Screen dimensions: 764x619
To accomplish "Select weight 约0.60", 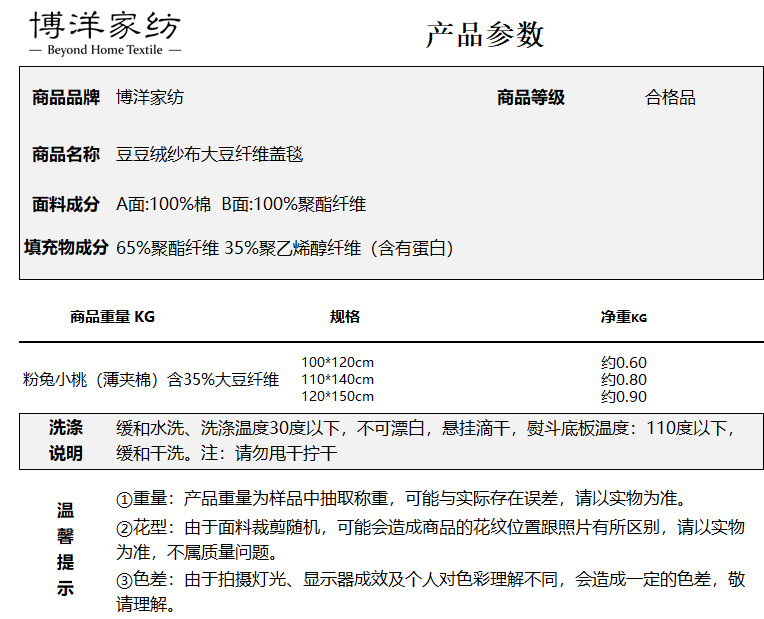I will [624, 363].
